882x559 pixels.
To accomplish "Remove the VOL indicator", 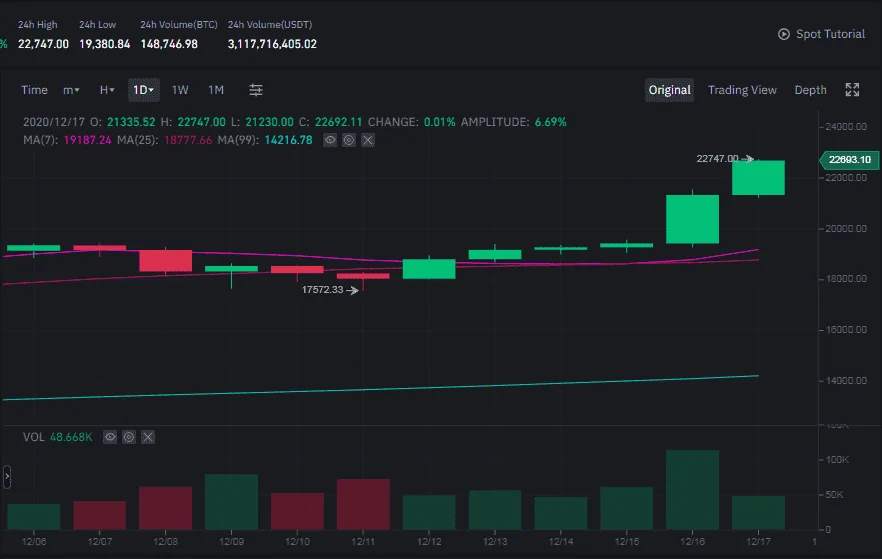I will [x=148, y=437].
